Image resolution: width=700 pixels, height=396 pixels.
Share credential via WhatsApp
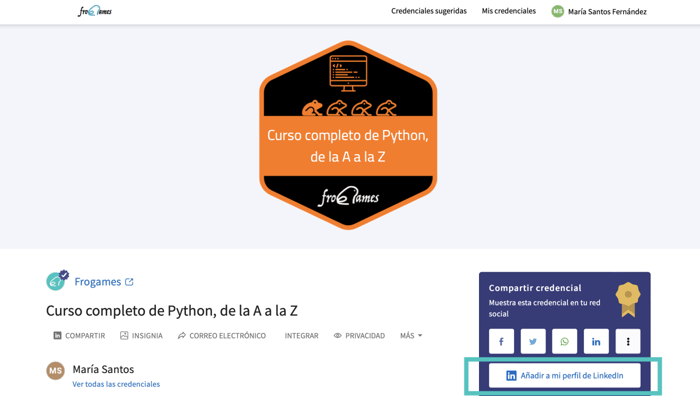click(565, 342)
